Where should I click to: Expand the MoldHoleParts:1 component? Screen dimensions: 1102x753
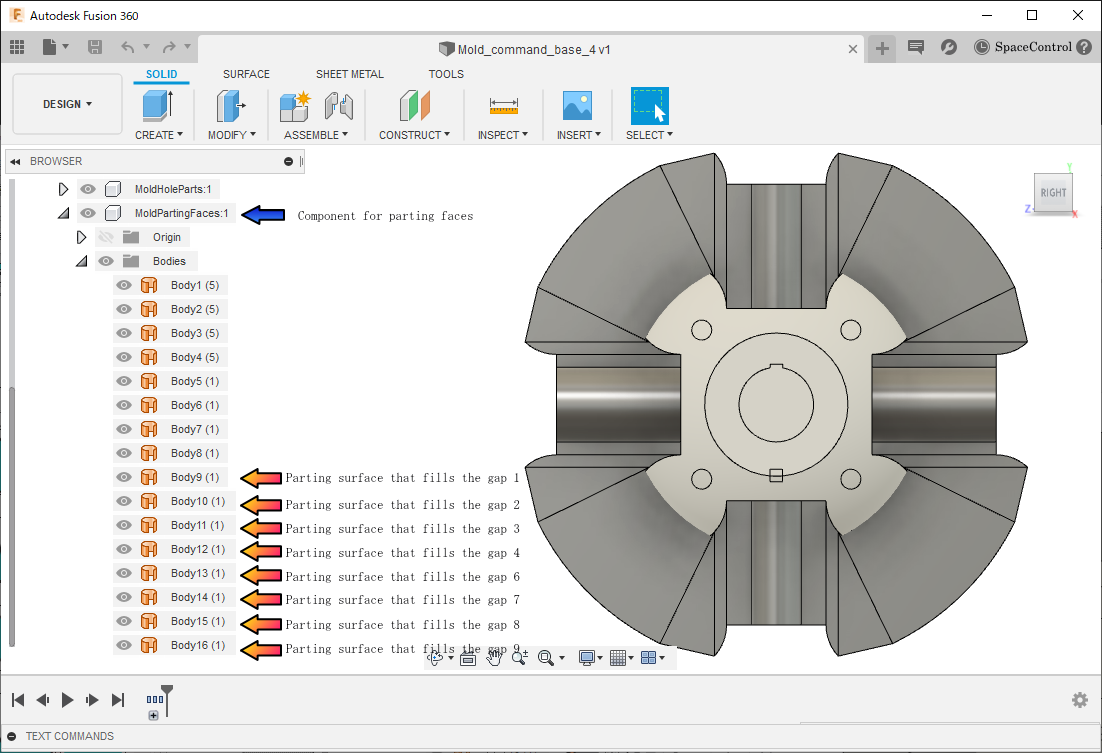click(x=64, y=189)
